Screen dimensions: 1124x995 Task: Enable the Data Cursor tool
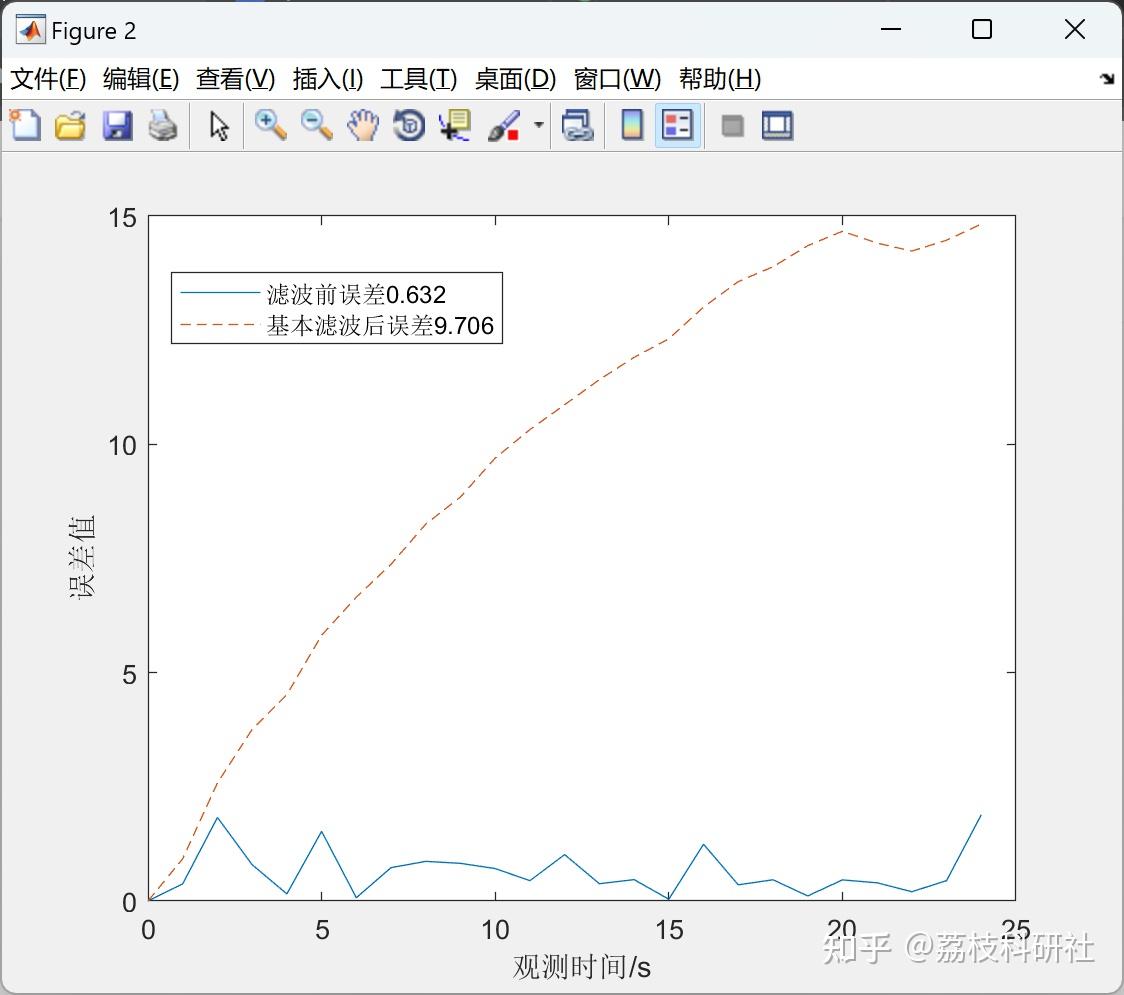pos(452,125)
